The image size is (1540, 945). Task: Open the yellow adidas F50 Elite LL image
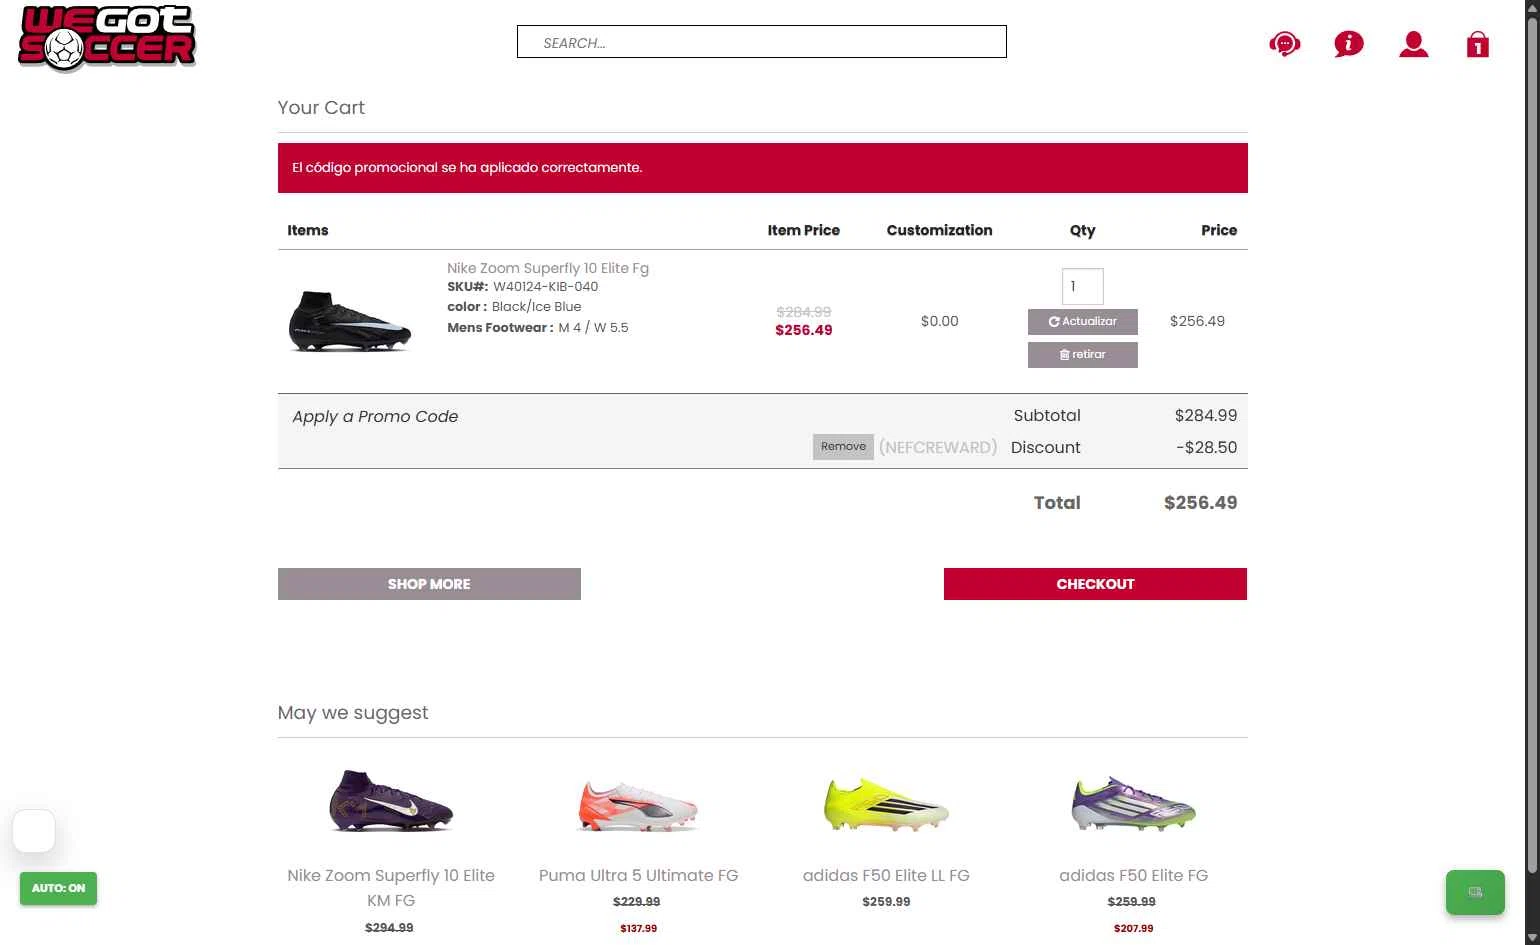[886, 804]
